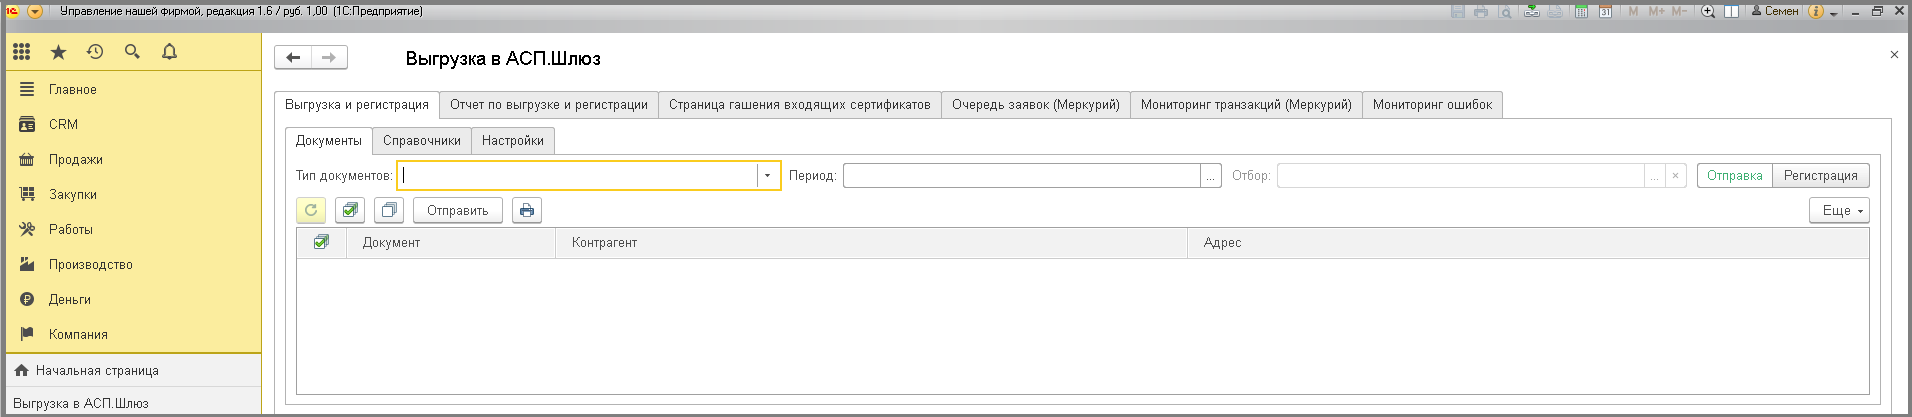Open Мониторинг ошибок tab
Image resolution: width=1912 pixels, height=417 pixels.
1432,104
